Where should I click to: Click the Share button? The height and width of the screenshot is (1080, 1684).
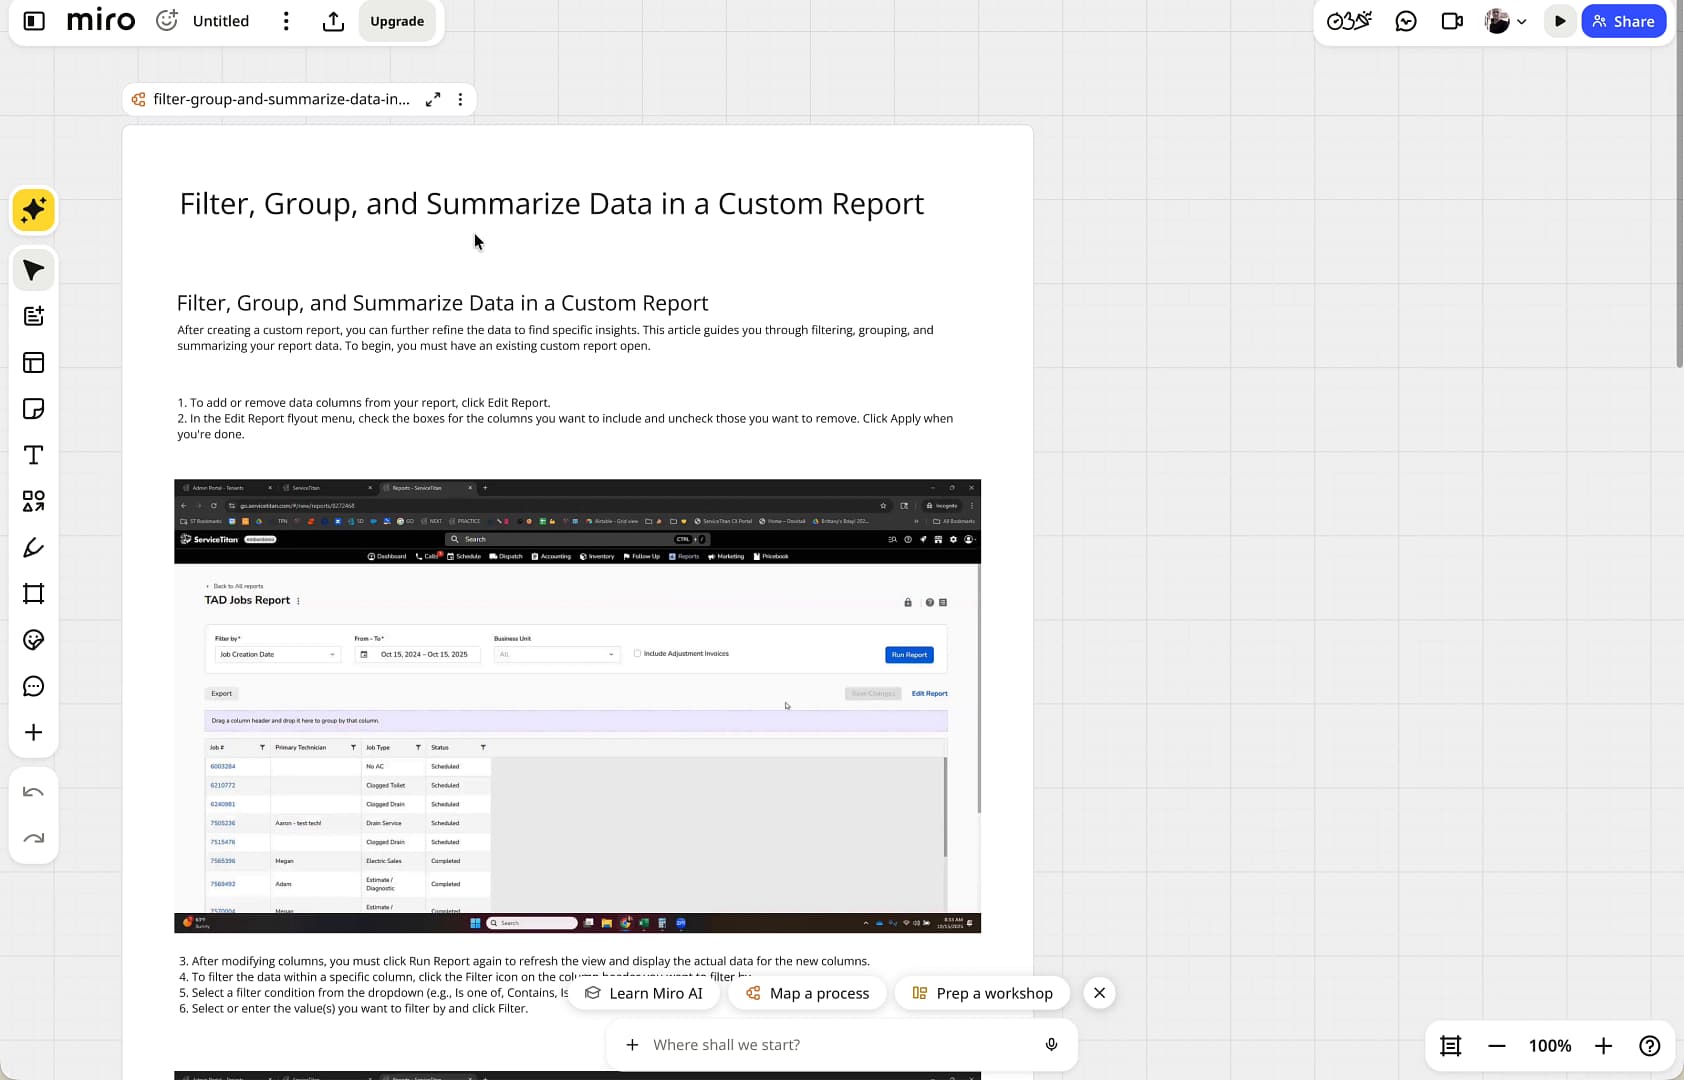coord(1623,21)
